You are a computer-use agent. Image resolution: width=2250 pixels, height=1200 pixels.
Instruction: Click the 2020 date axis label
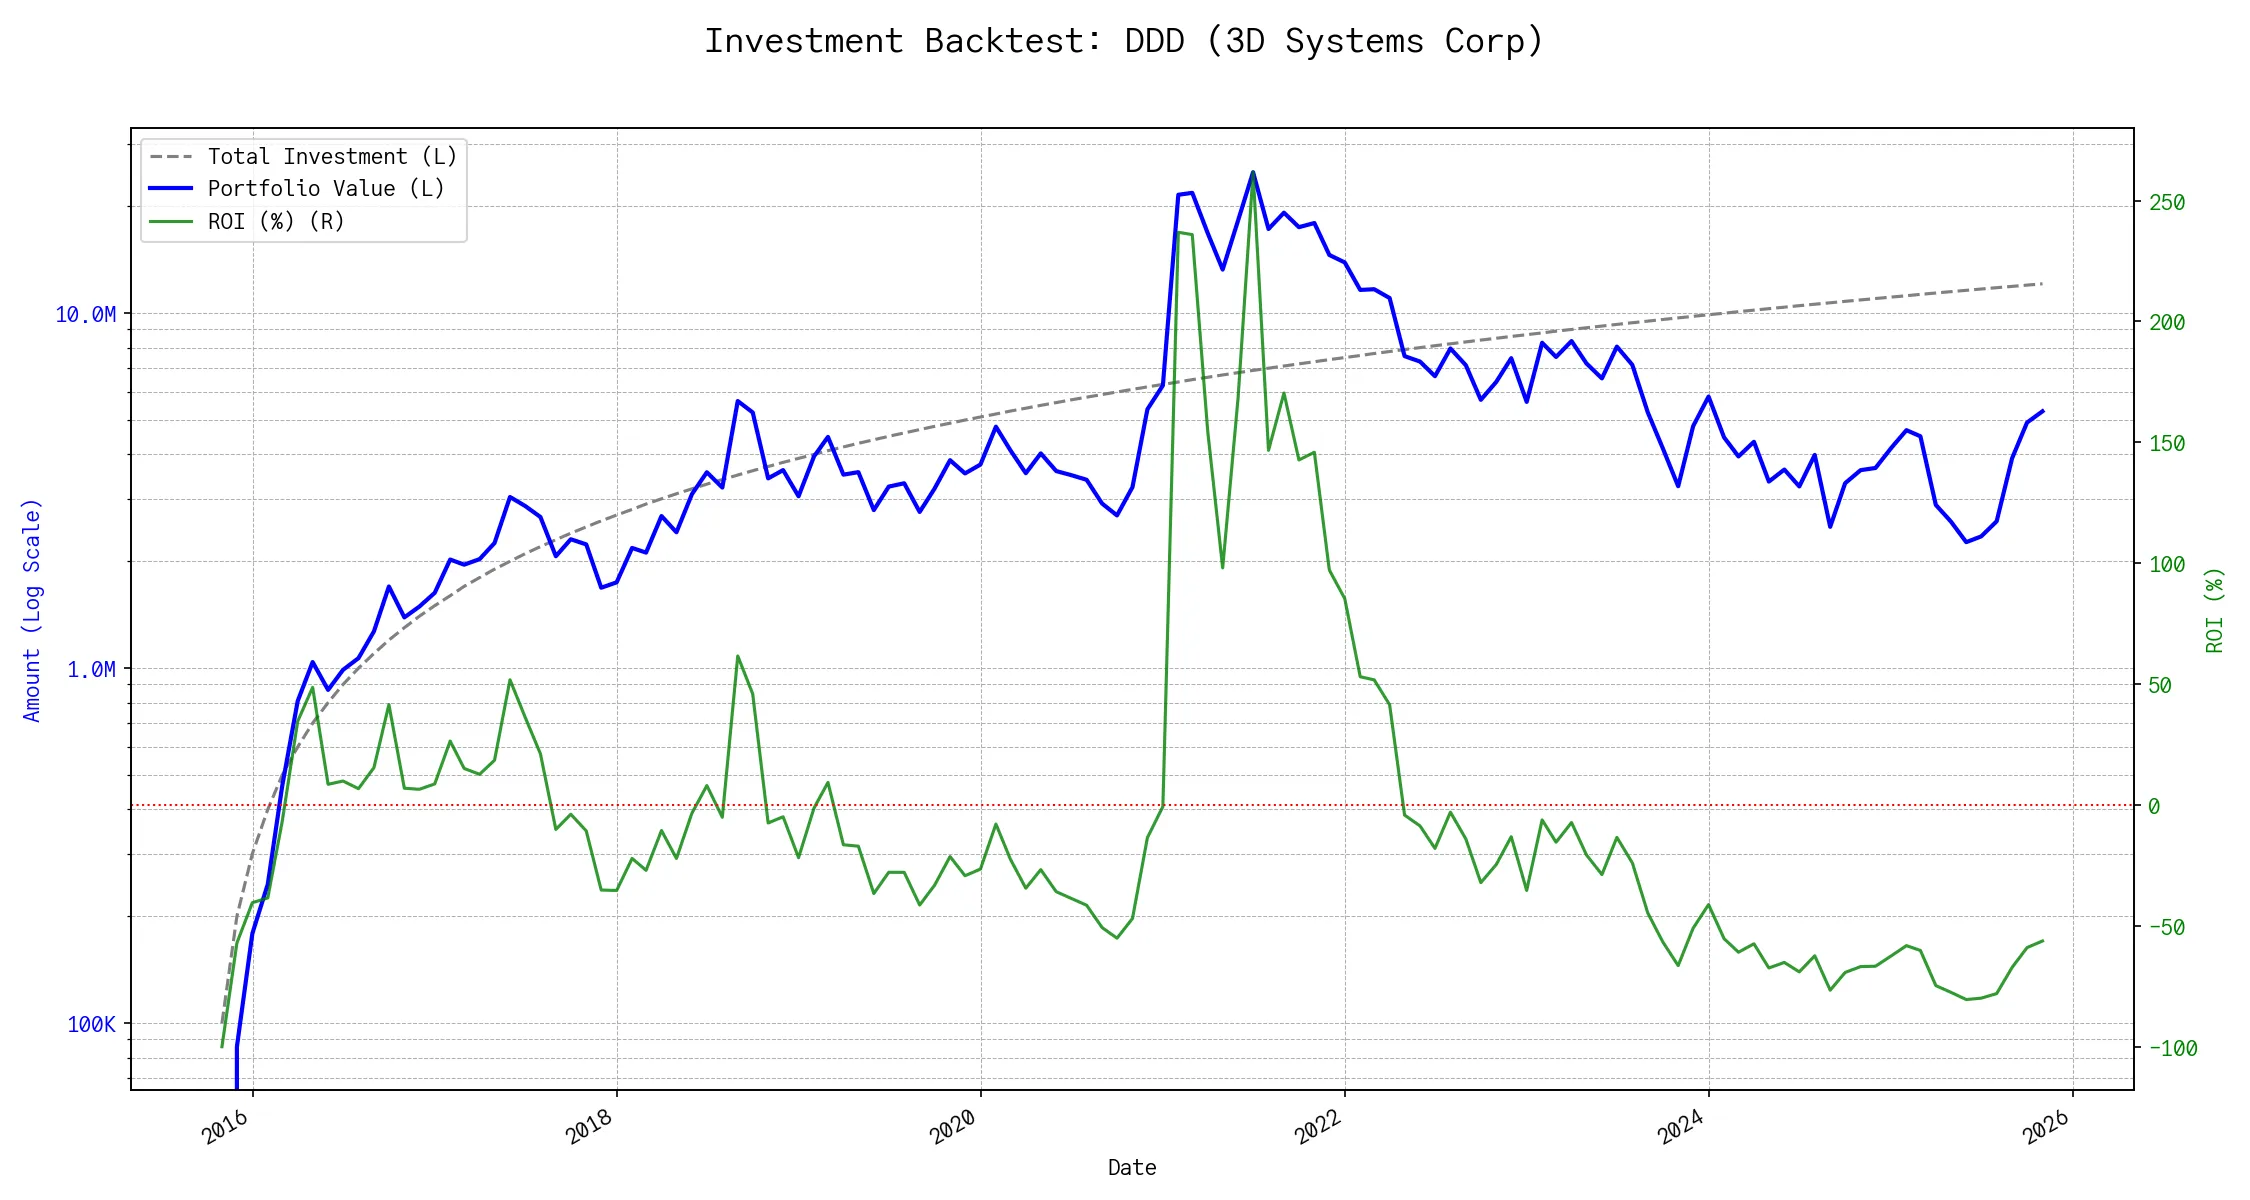pyautogui.click(x=953, y=1127)
